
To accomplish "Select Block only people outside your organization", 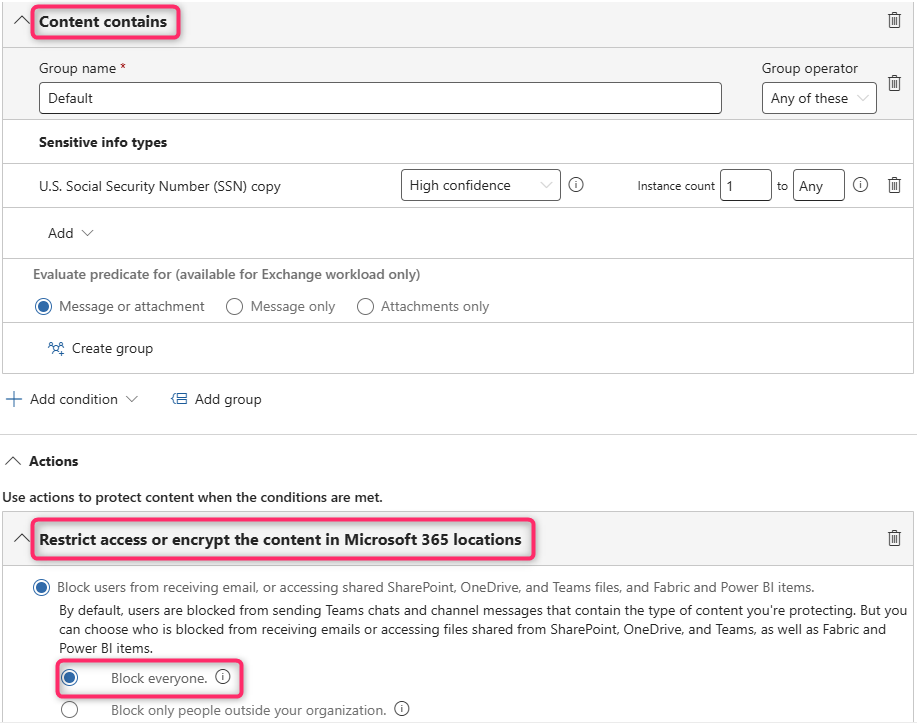I will pyautogui.click(x=69, y=709).
